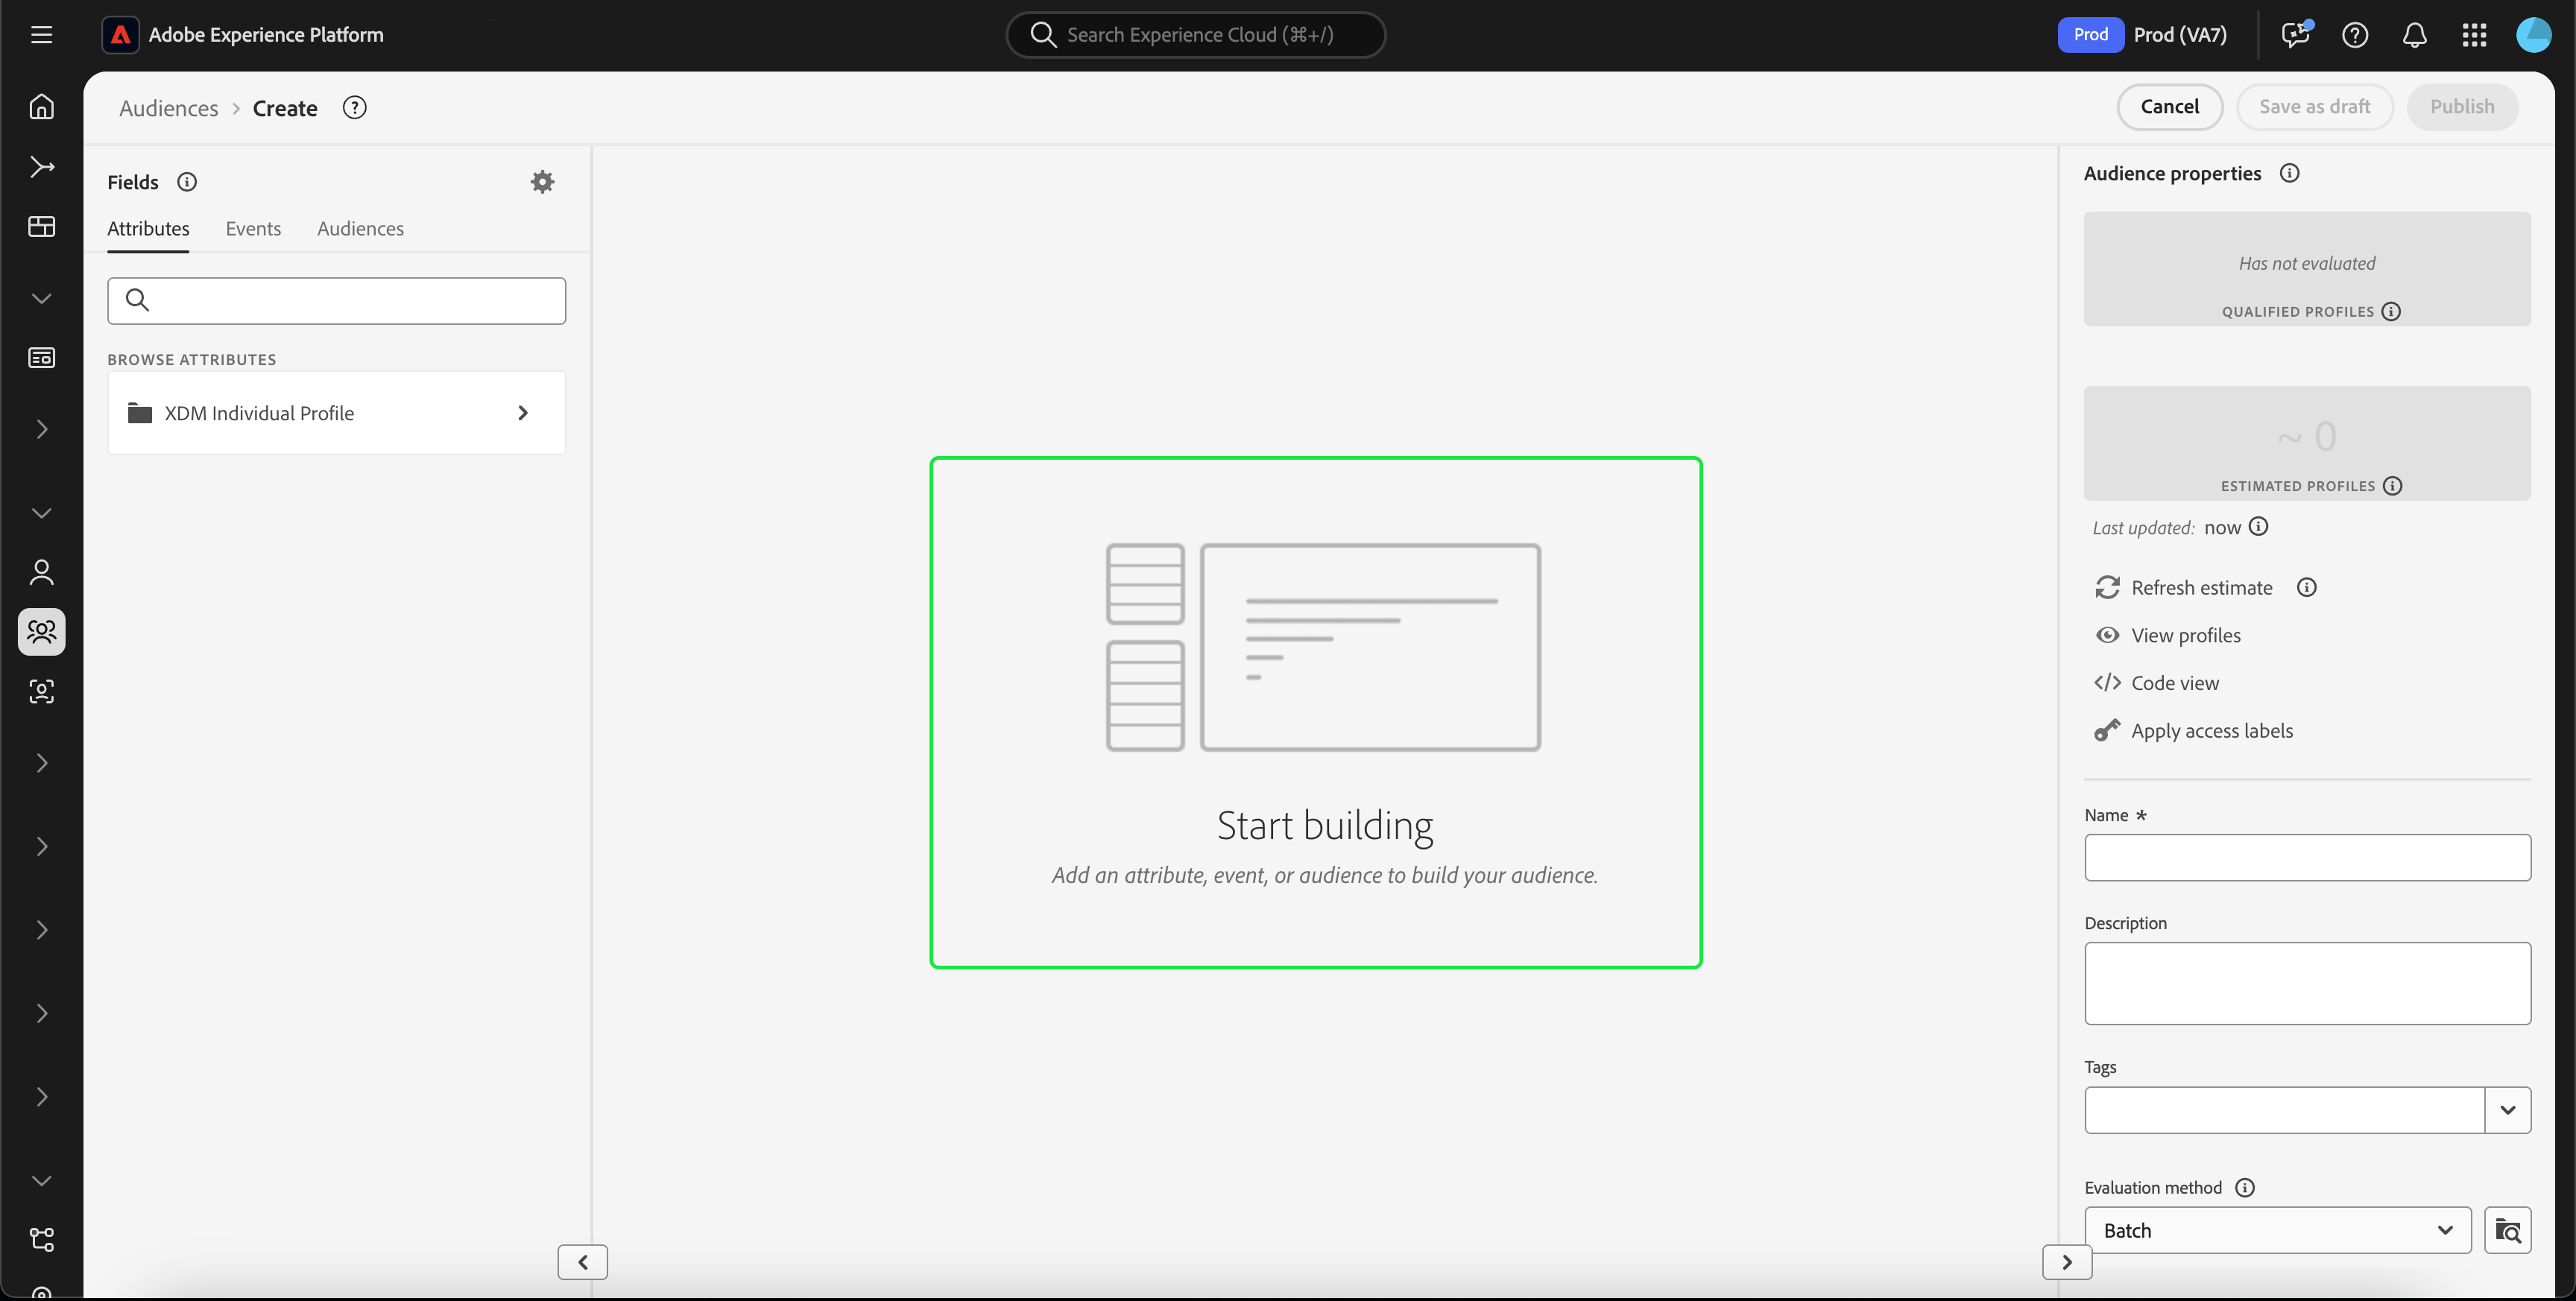Open the Tags dropdown arrow

(x=2507, y=1109)
